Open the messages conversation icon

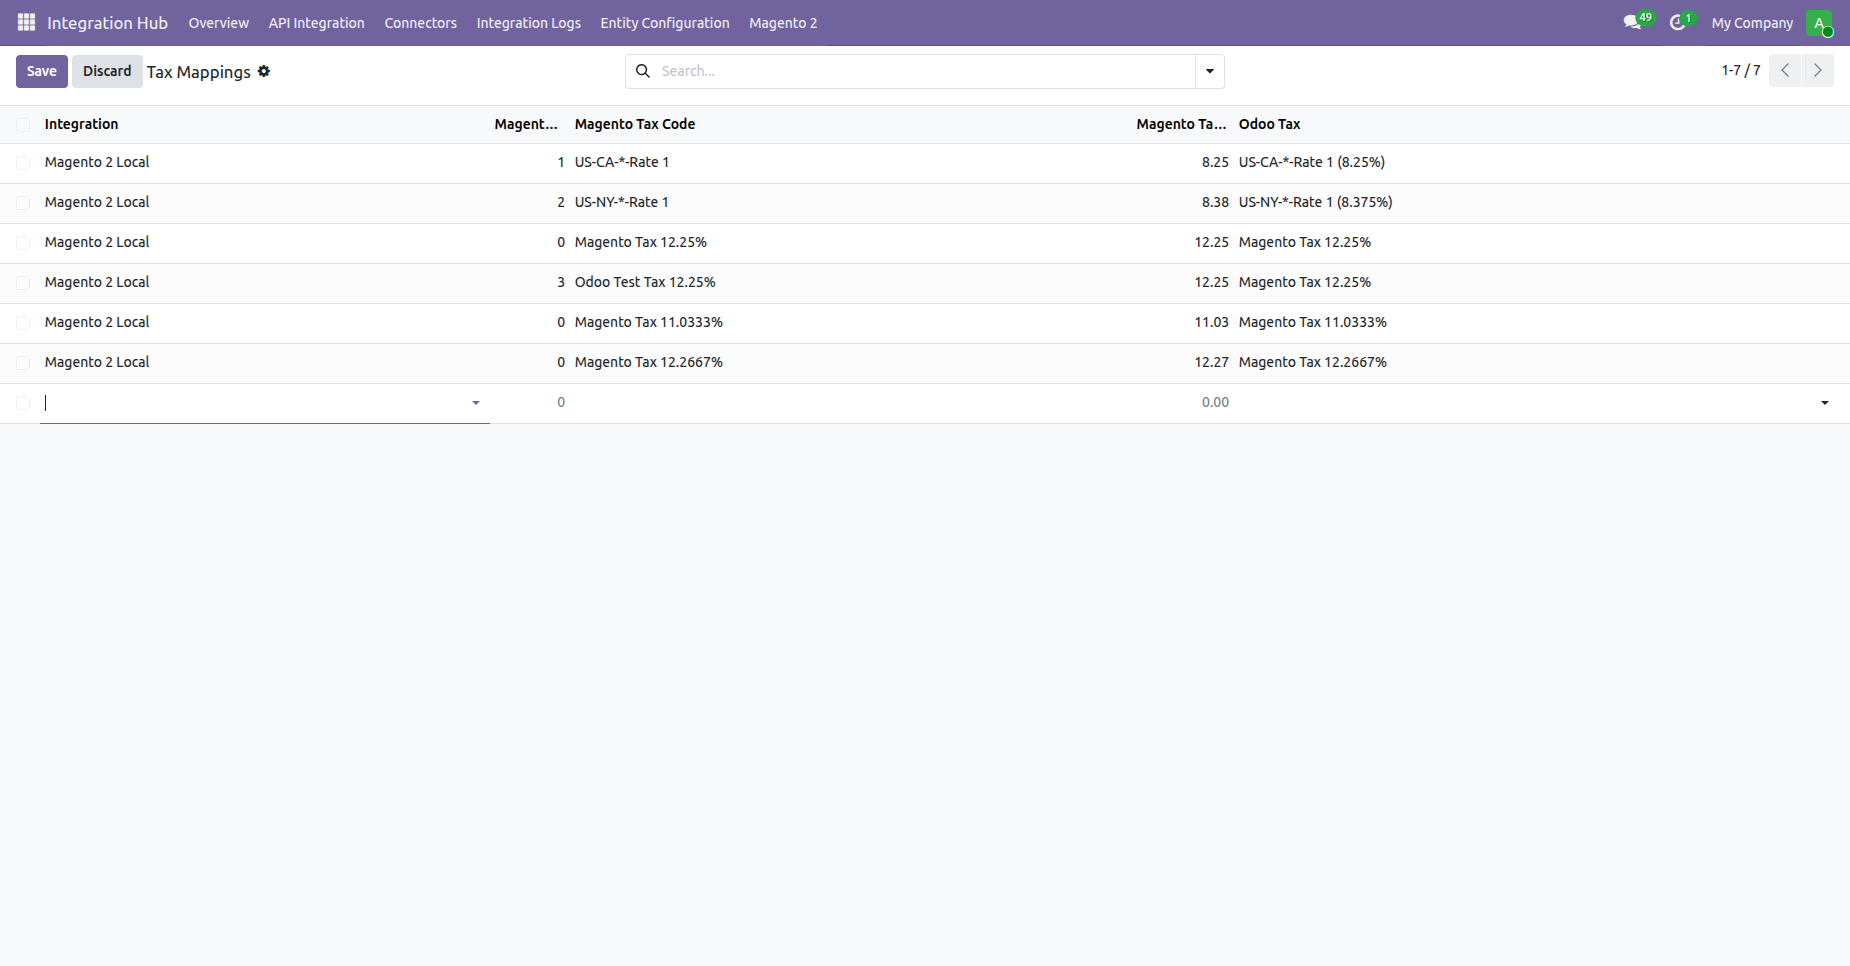[1632, 22]
